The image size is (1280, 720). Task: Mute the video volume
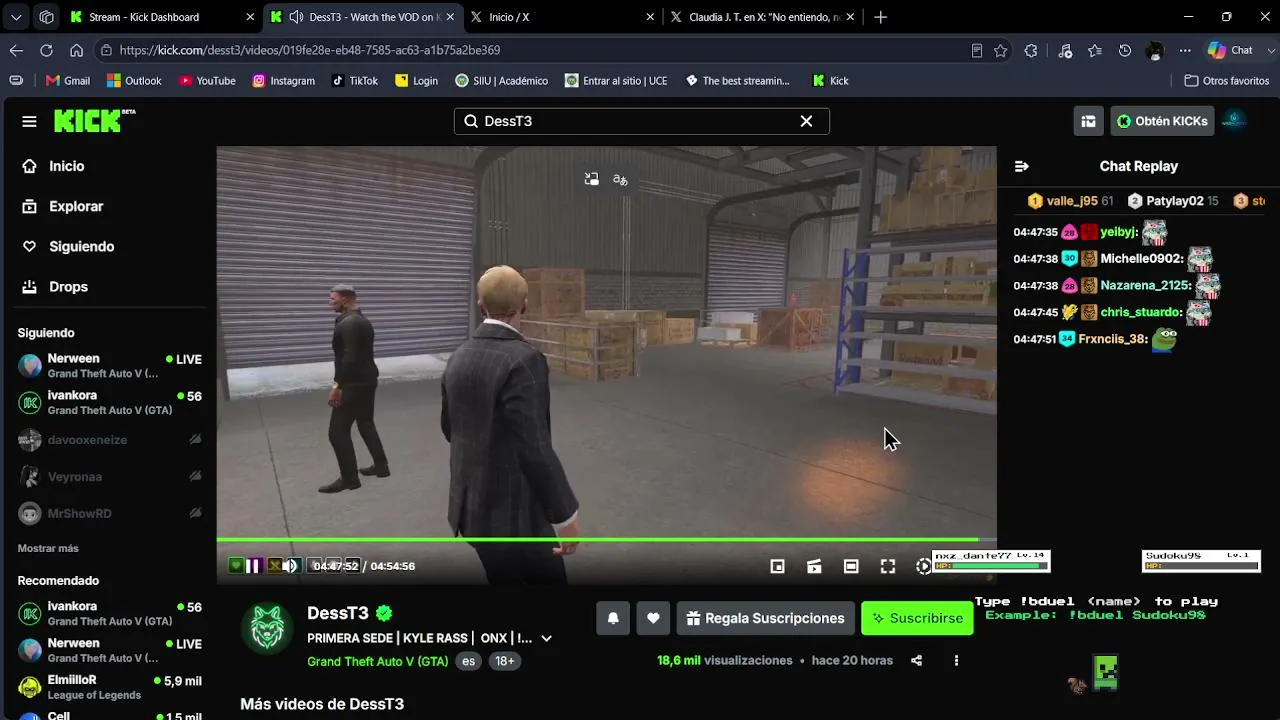click(x=290, y=566)
